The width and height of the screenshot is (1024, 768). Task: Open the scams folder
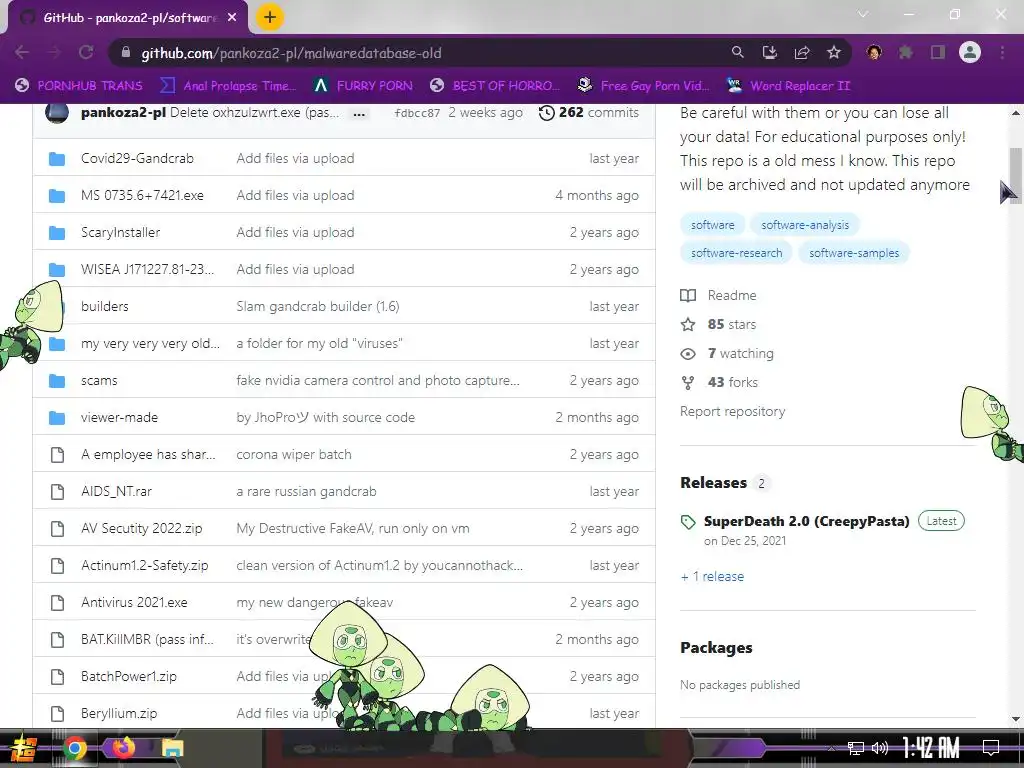point(99,380)
